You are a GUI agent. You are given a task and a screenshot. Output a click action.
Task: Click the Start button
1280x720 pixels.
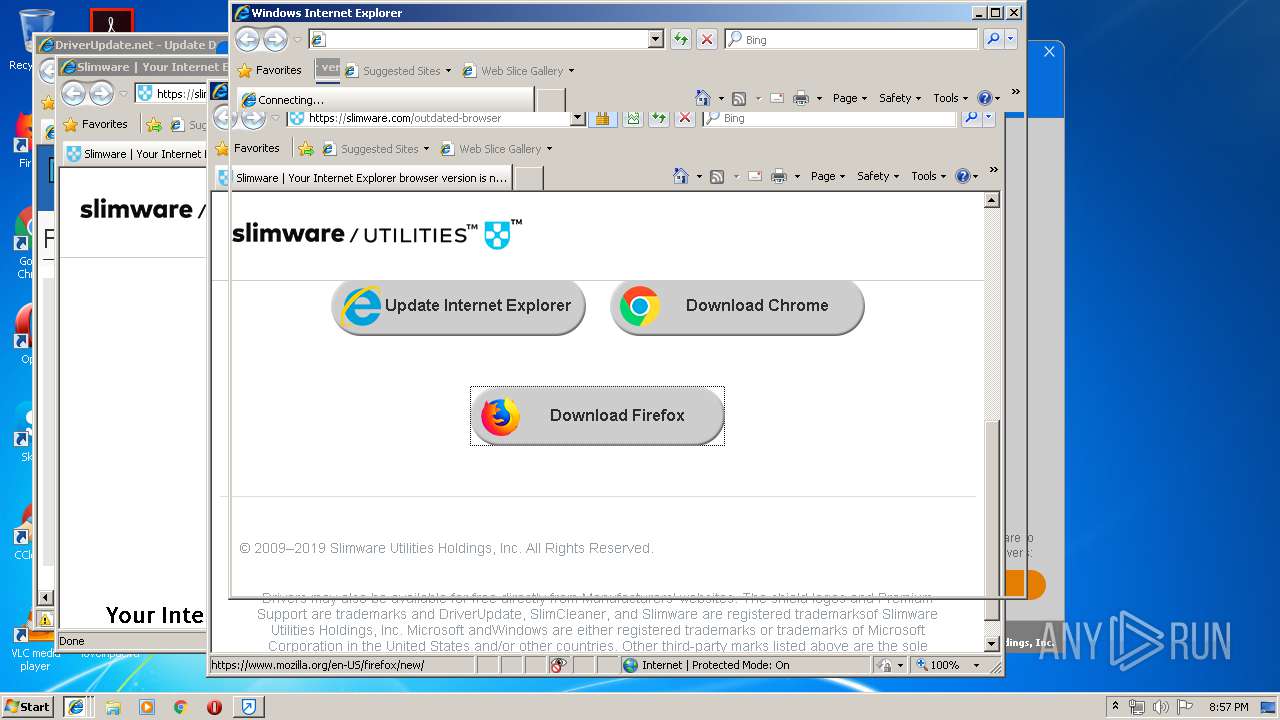[x=28, y=707]
